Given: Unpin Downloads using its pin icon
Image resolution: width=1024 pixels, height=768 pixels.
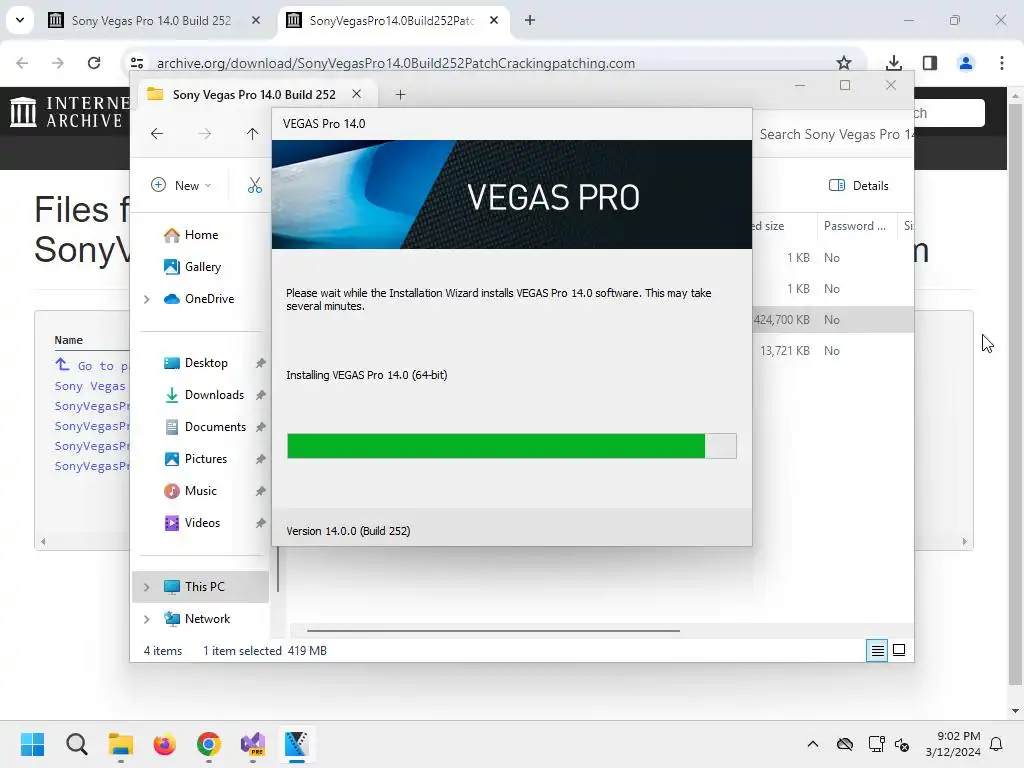Looking at the screenshot, I should [261, 395].
